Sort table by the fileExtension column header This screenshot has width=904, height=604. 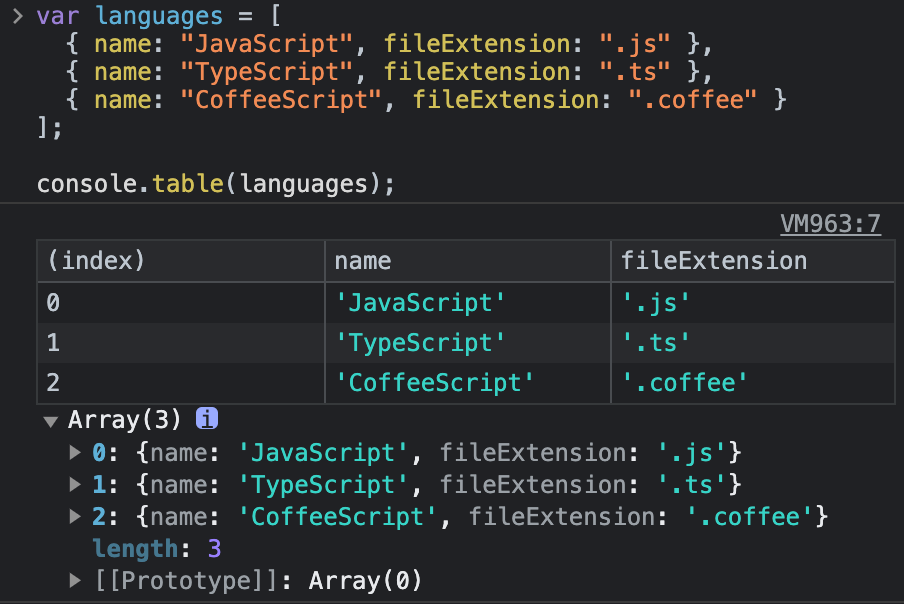(x=753, y=261)
